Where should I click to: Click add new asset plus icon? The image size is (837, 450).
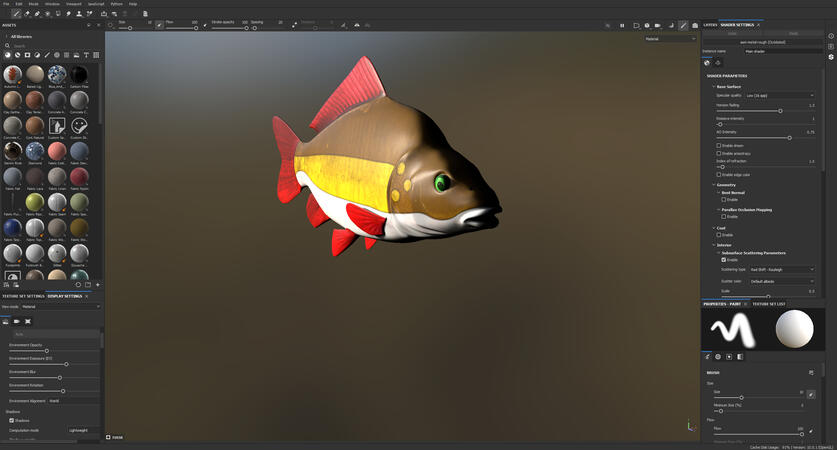coord(97,285)
